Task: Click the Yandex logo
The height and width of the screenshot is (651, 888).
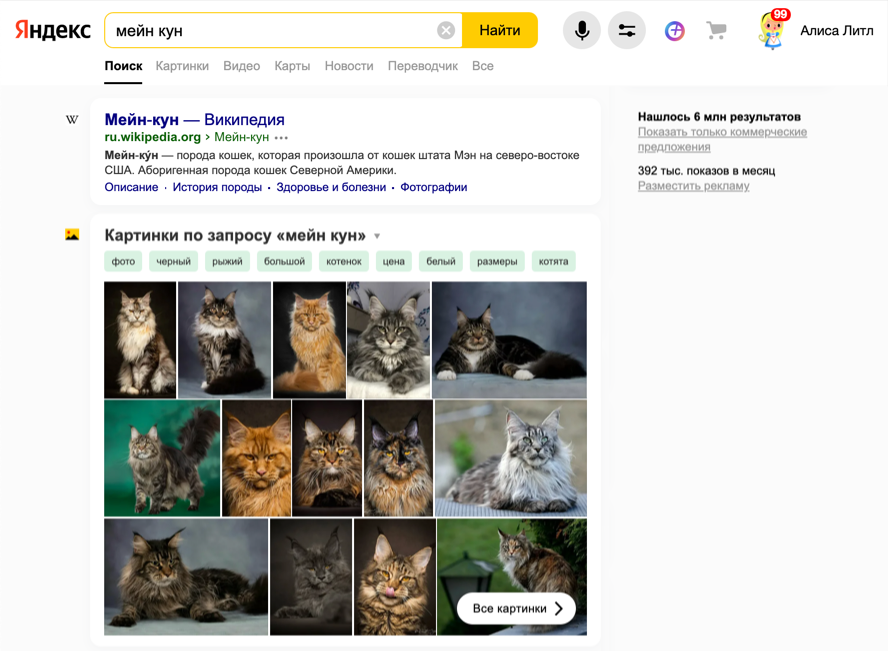Action: pos(52,30)
